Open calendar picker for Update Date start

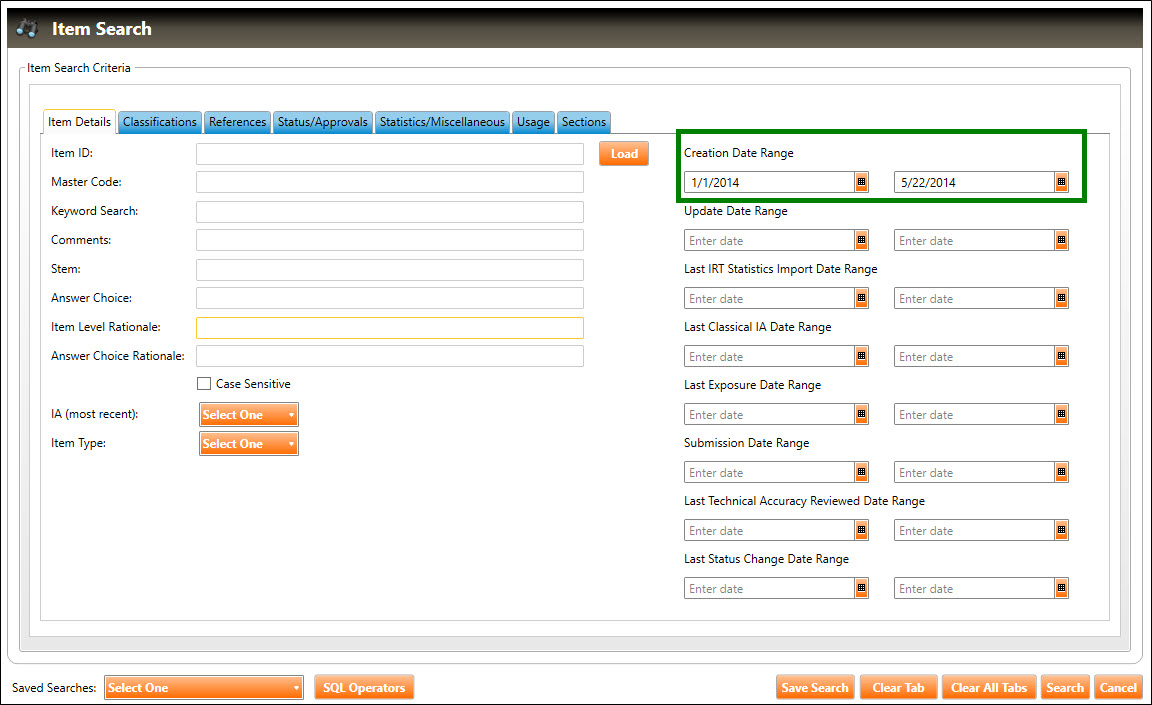tap(861, 241)
